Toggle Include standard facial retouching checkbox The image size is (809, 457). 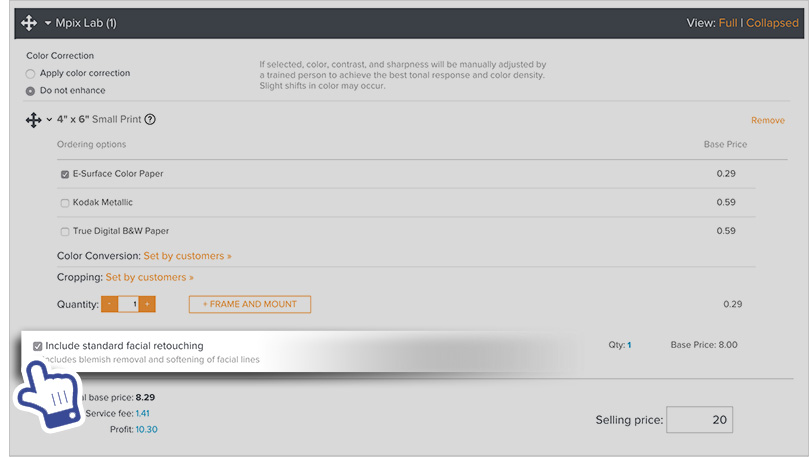tap(37, 346)
